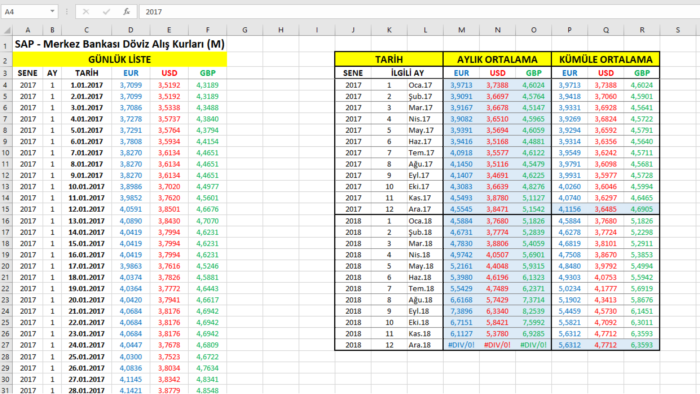The width and height of the screenshot is (700, 394).
Task: Click the yellow TARİH header cell
Action: 389,59
